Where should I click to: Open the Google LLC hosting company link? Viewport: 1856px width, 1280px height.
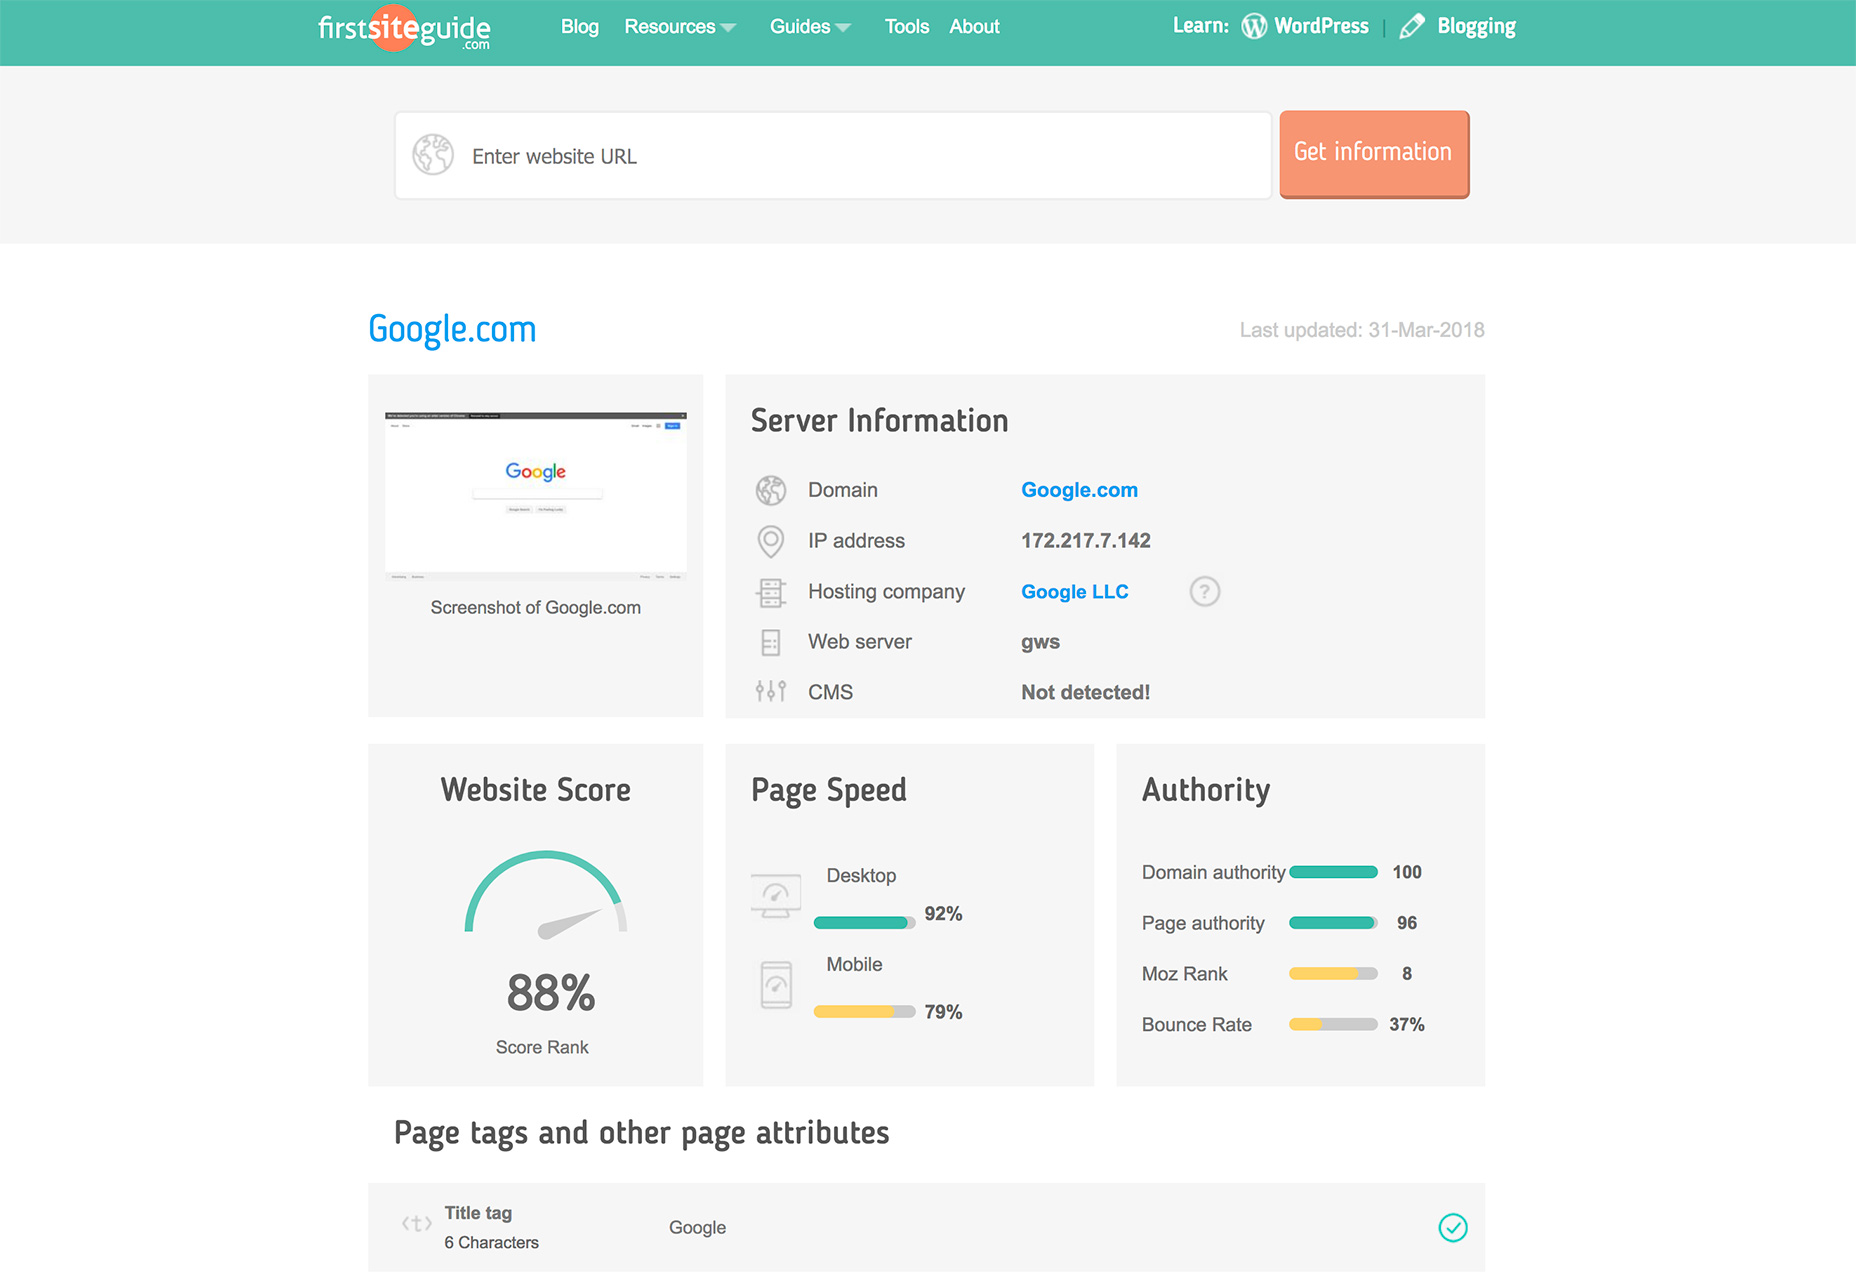coord(1074,592)
